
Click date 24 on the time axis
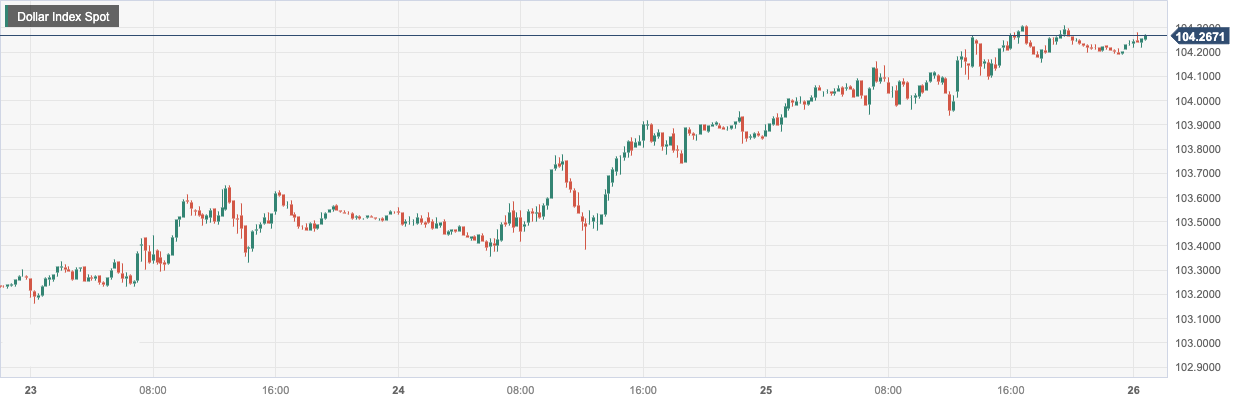pyautogui.click(x=398, y=390)
